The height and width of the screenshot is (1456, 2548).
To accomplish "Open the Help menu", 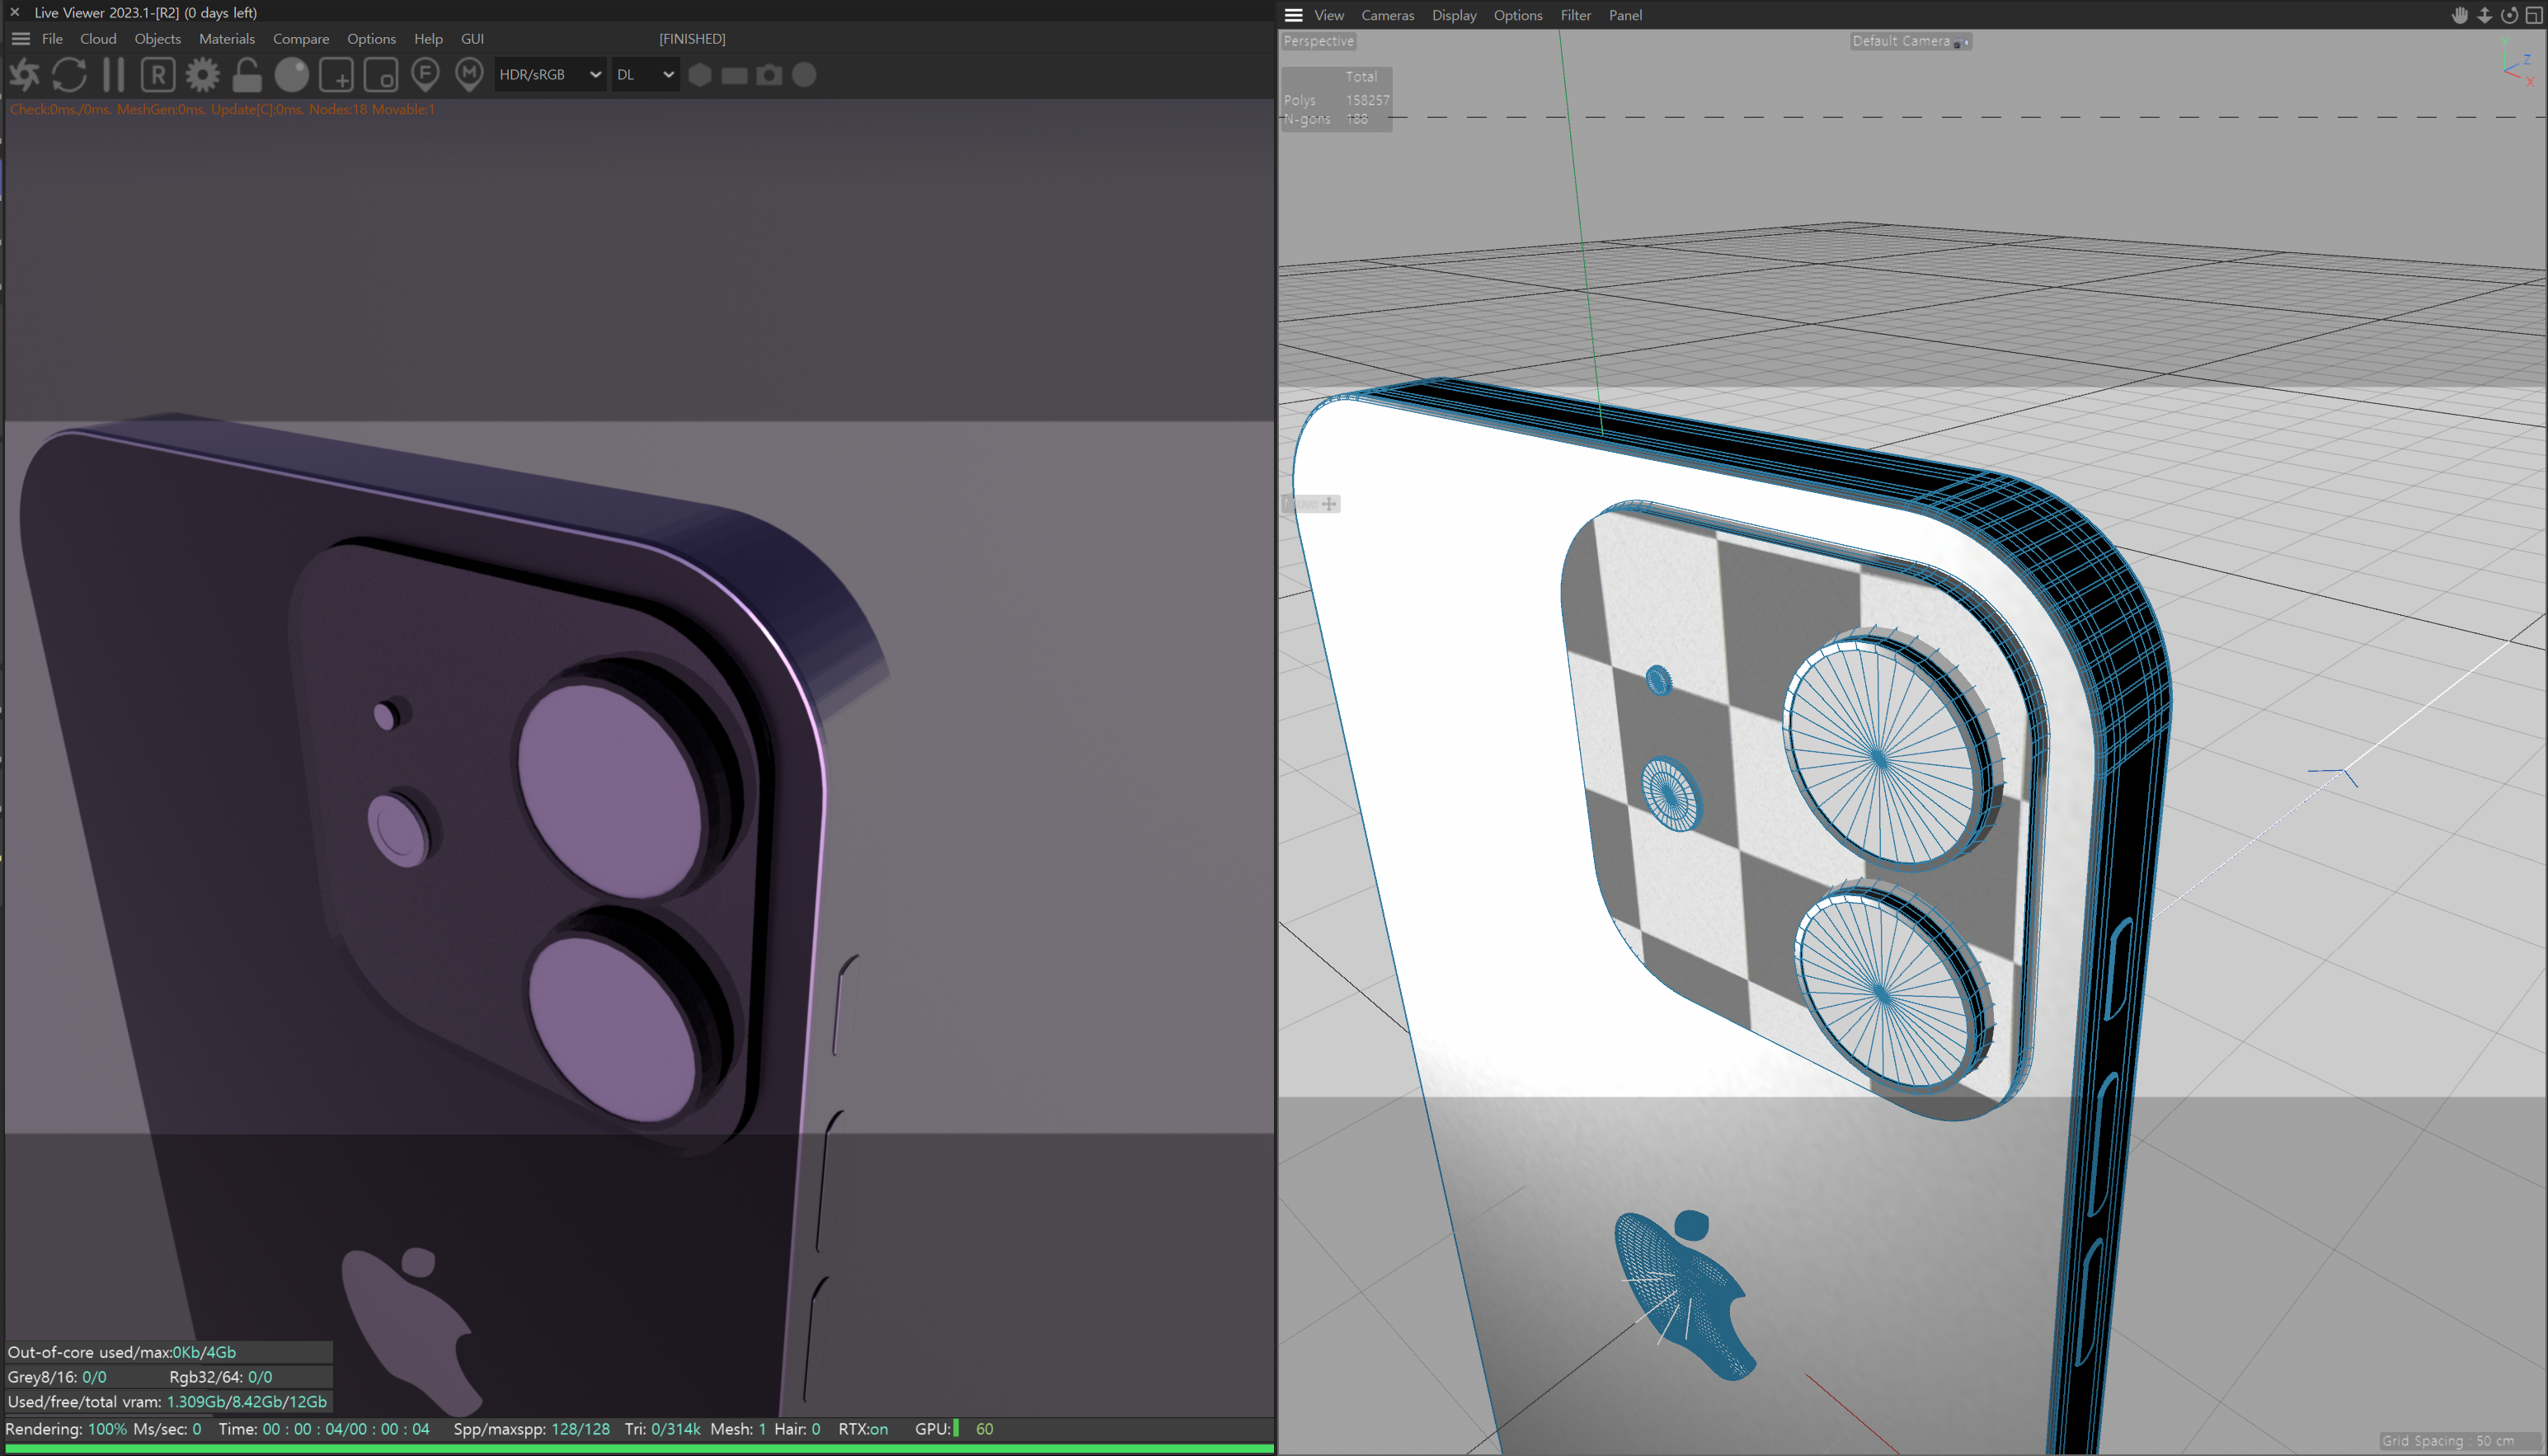I will click(428, 39).
